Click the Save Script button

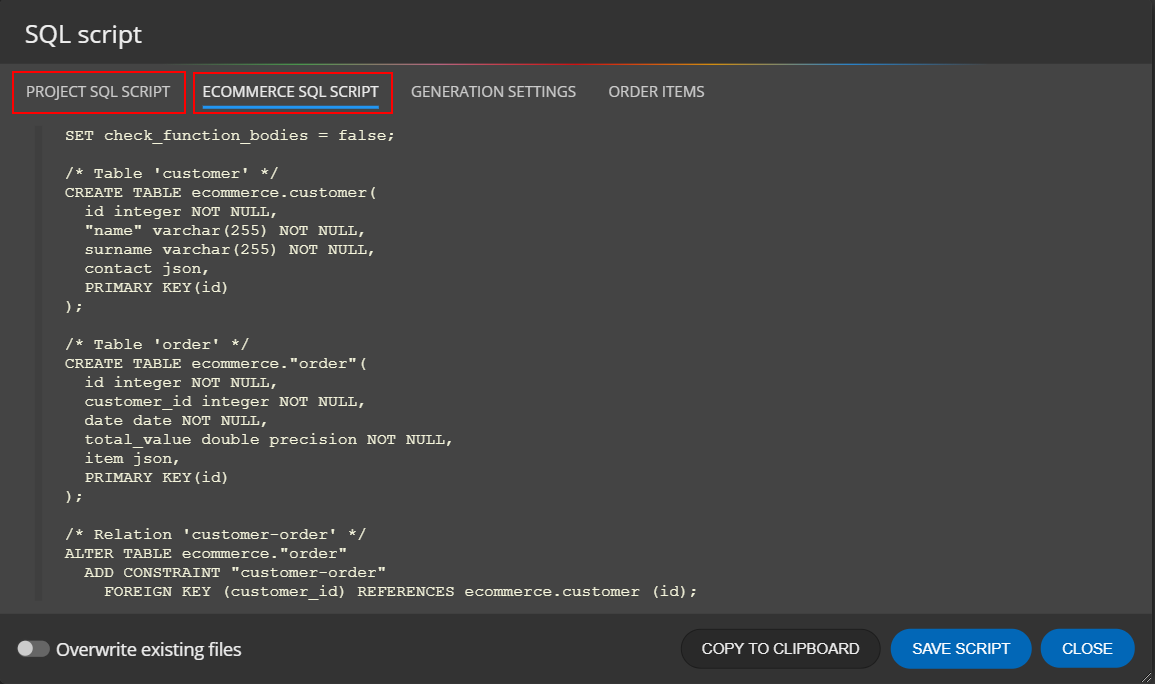click(x=960, y=648)
